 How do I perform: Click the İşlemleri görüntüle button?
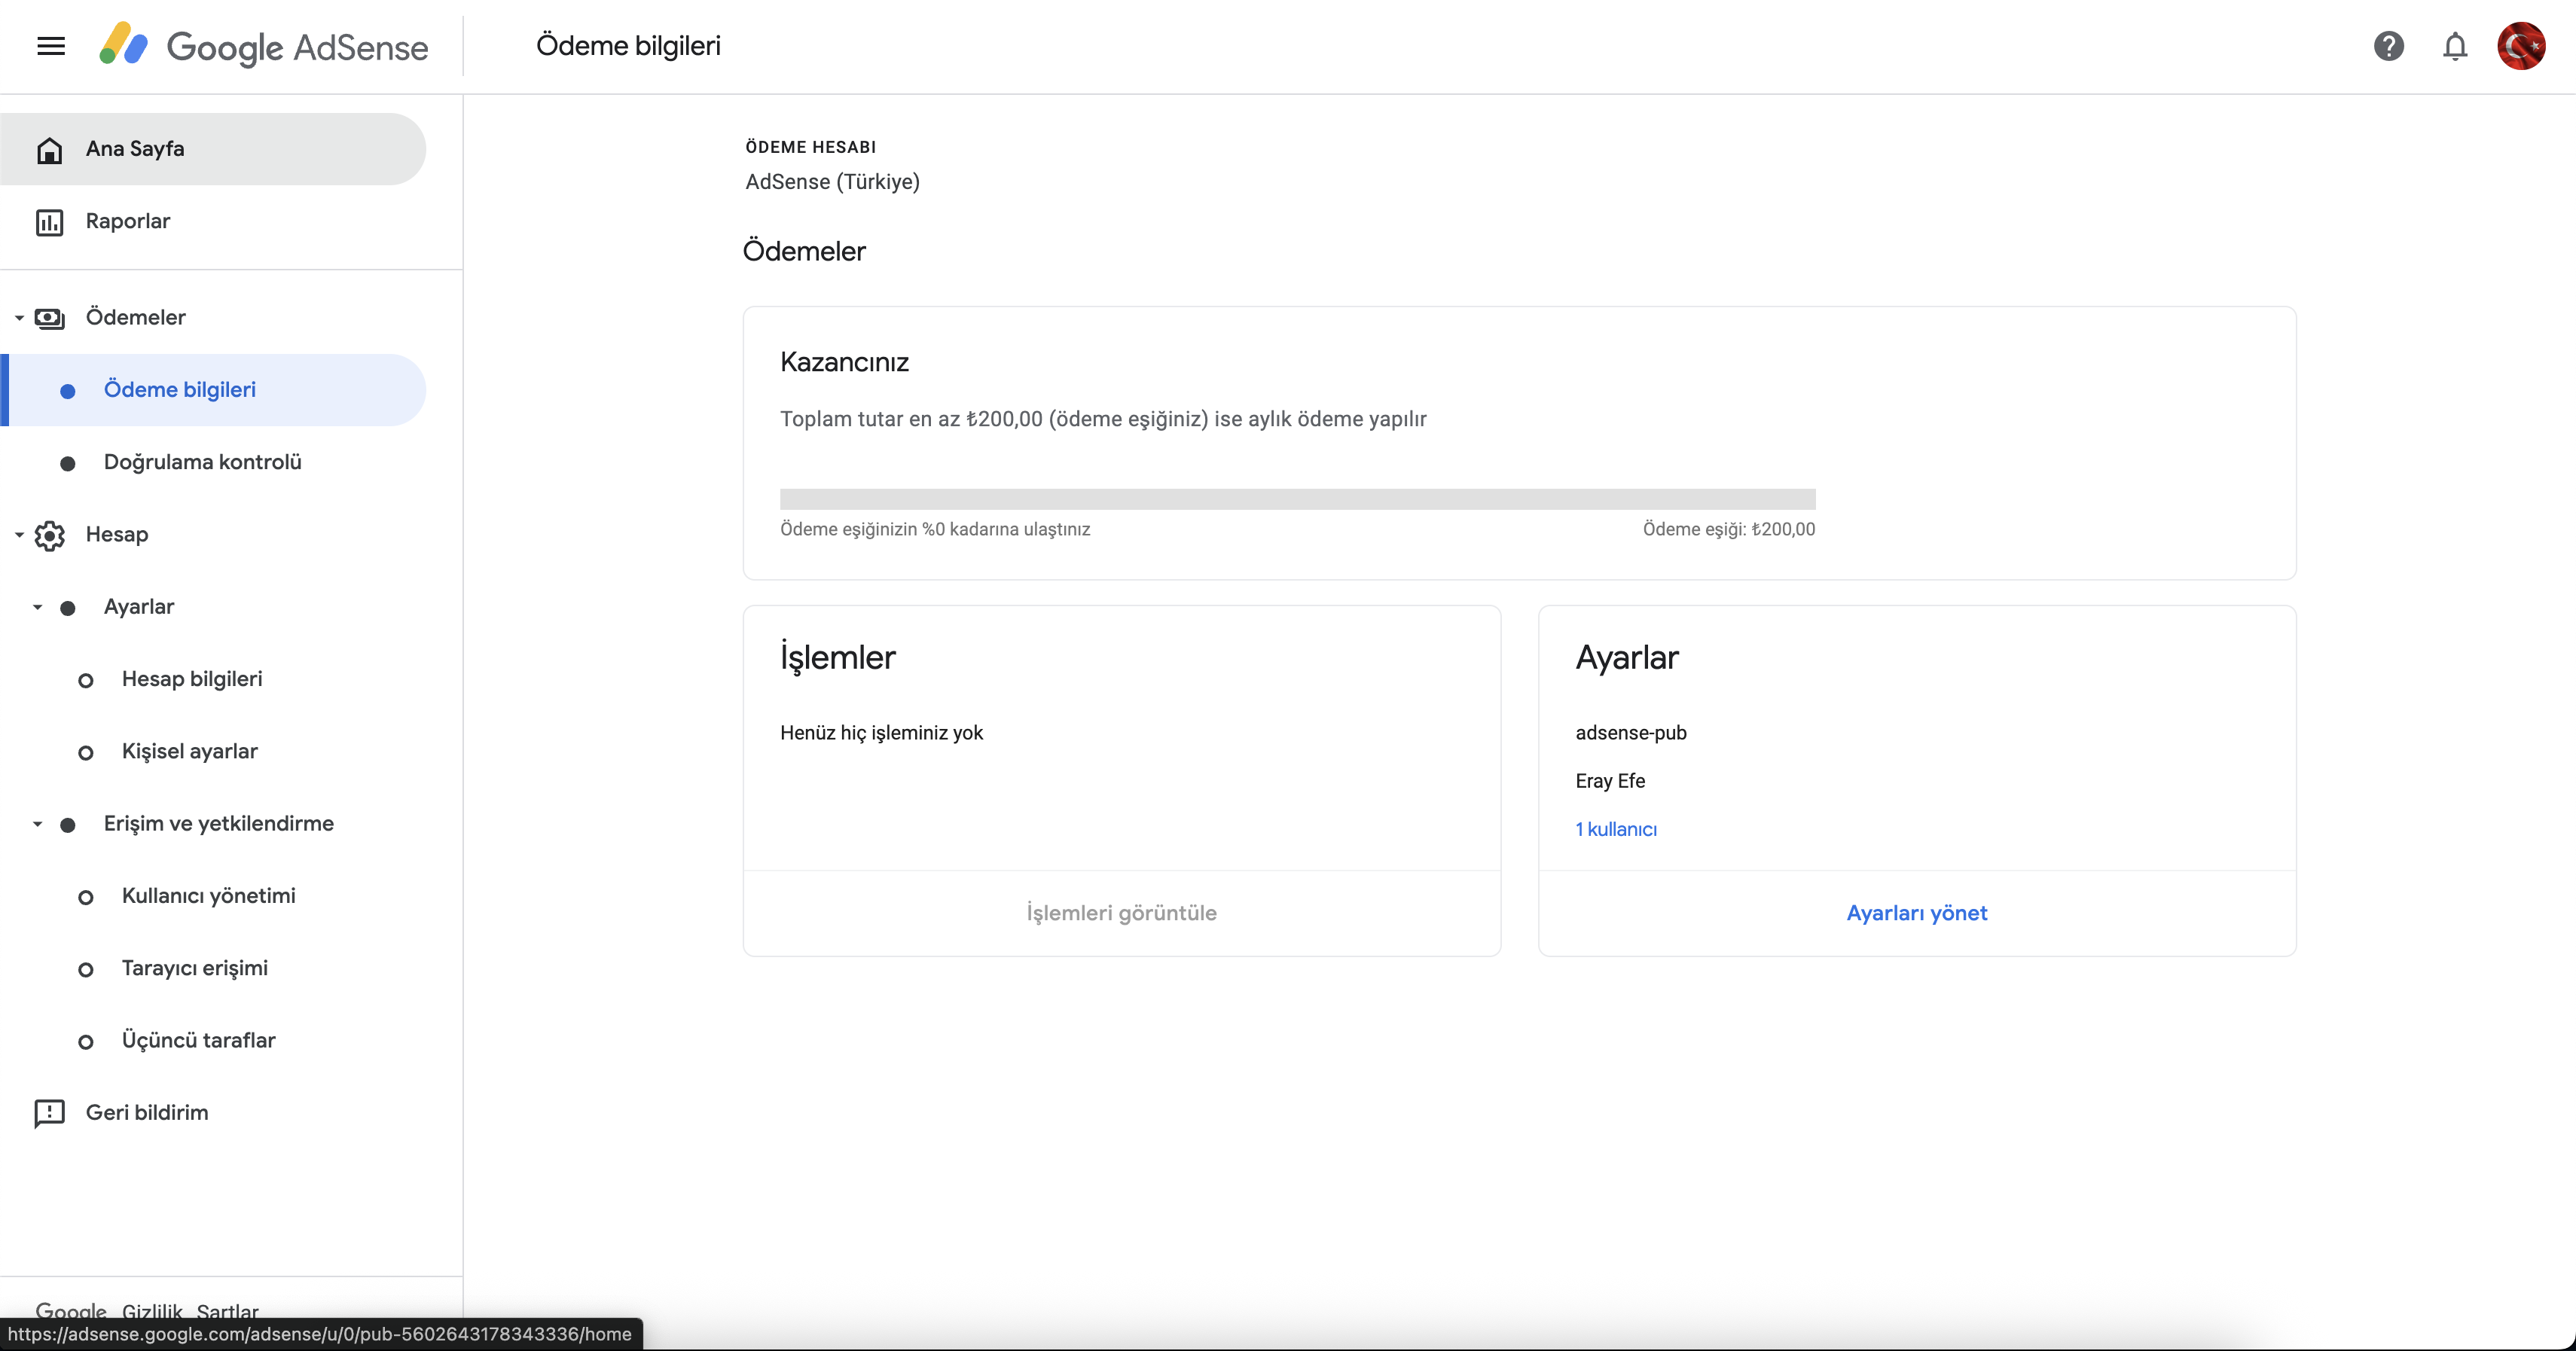coord(1121,913)
